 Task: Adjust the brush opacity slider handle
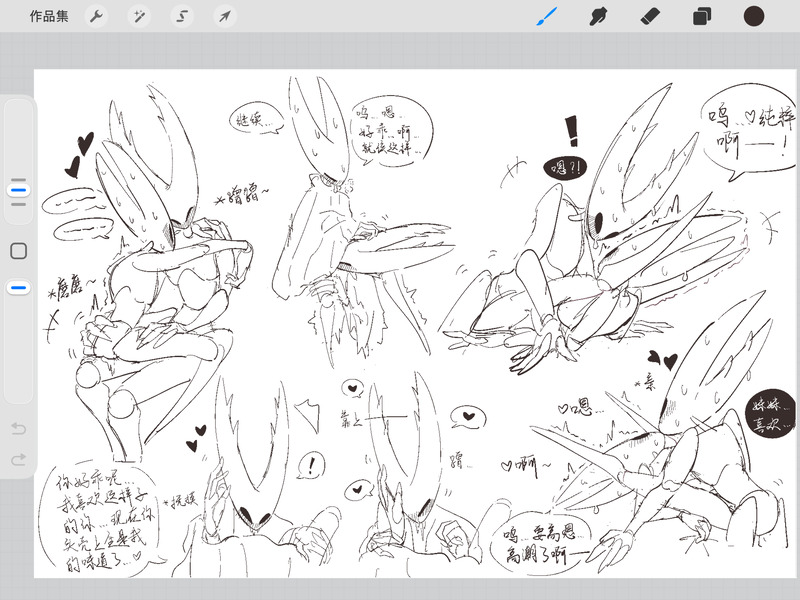point(18,288)
